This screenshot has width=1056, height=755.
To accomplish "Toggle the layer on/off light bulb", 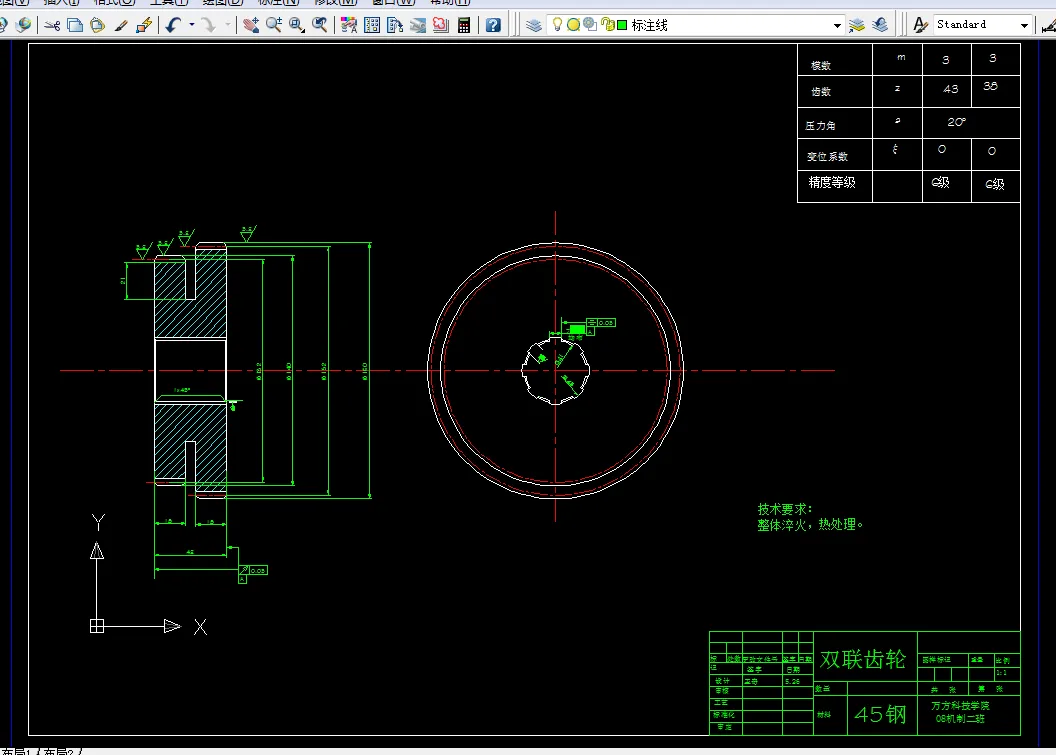I will tap(557, 25).
